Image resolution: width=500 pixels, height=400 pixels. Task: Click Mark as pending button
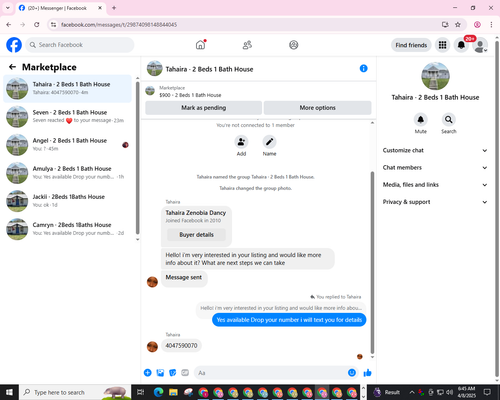tap(203, 108)
